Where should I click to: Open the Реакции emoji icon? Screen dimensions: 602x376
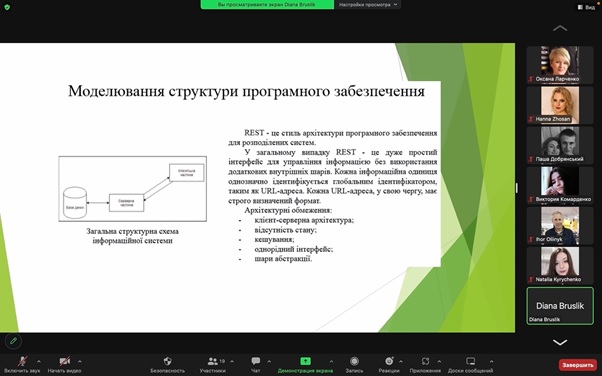coord(389,361)
